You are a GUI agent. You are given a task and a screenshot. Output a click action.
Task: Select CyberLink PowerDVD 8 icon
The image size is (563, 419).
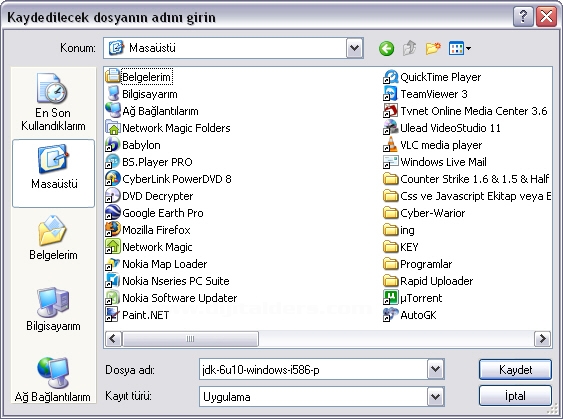click(113, 178)
